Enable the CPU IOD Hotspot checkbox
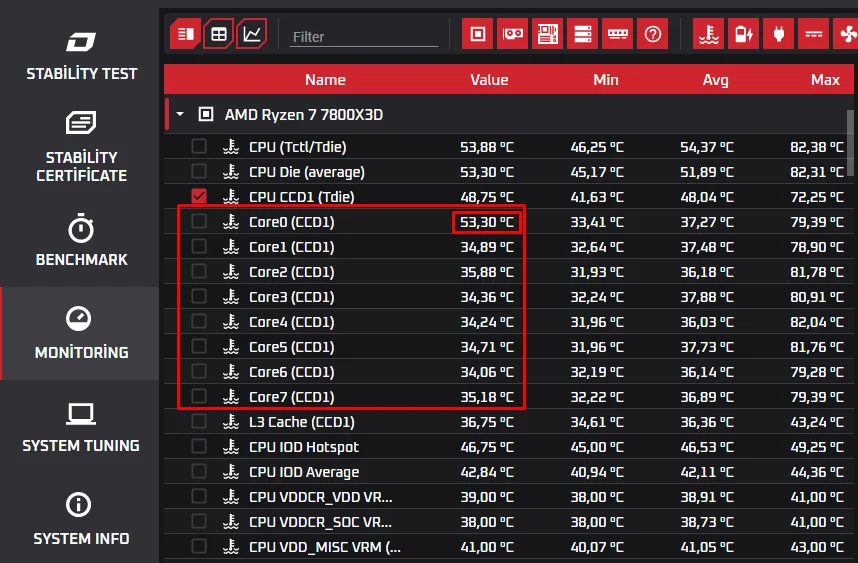 point(199,446)
